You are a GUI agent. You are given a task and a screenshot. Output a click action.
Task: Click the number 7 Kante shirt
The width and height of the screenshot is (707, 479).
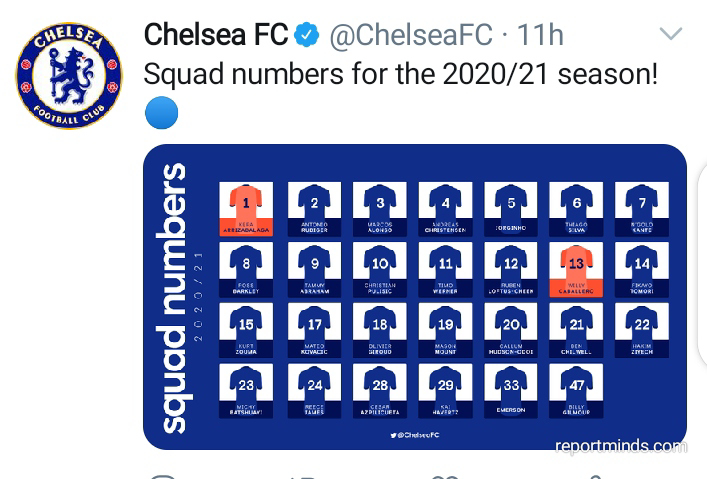pyautogui.click(x=642, y=209)
